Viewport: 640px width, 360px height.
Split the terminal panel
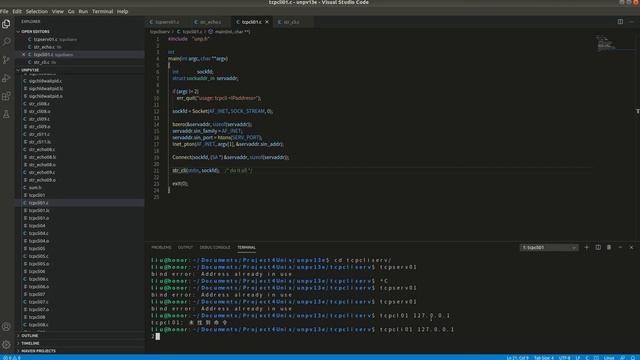(598, 247)
